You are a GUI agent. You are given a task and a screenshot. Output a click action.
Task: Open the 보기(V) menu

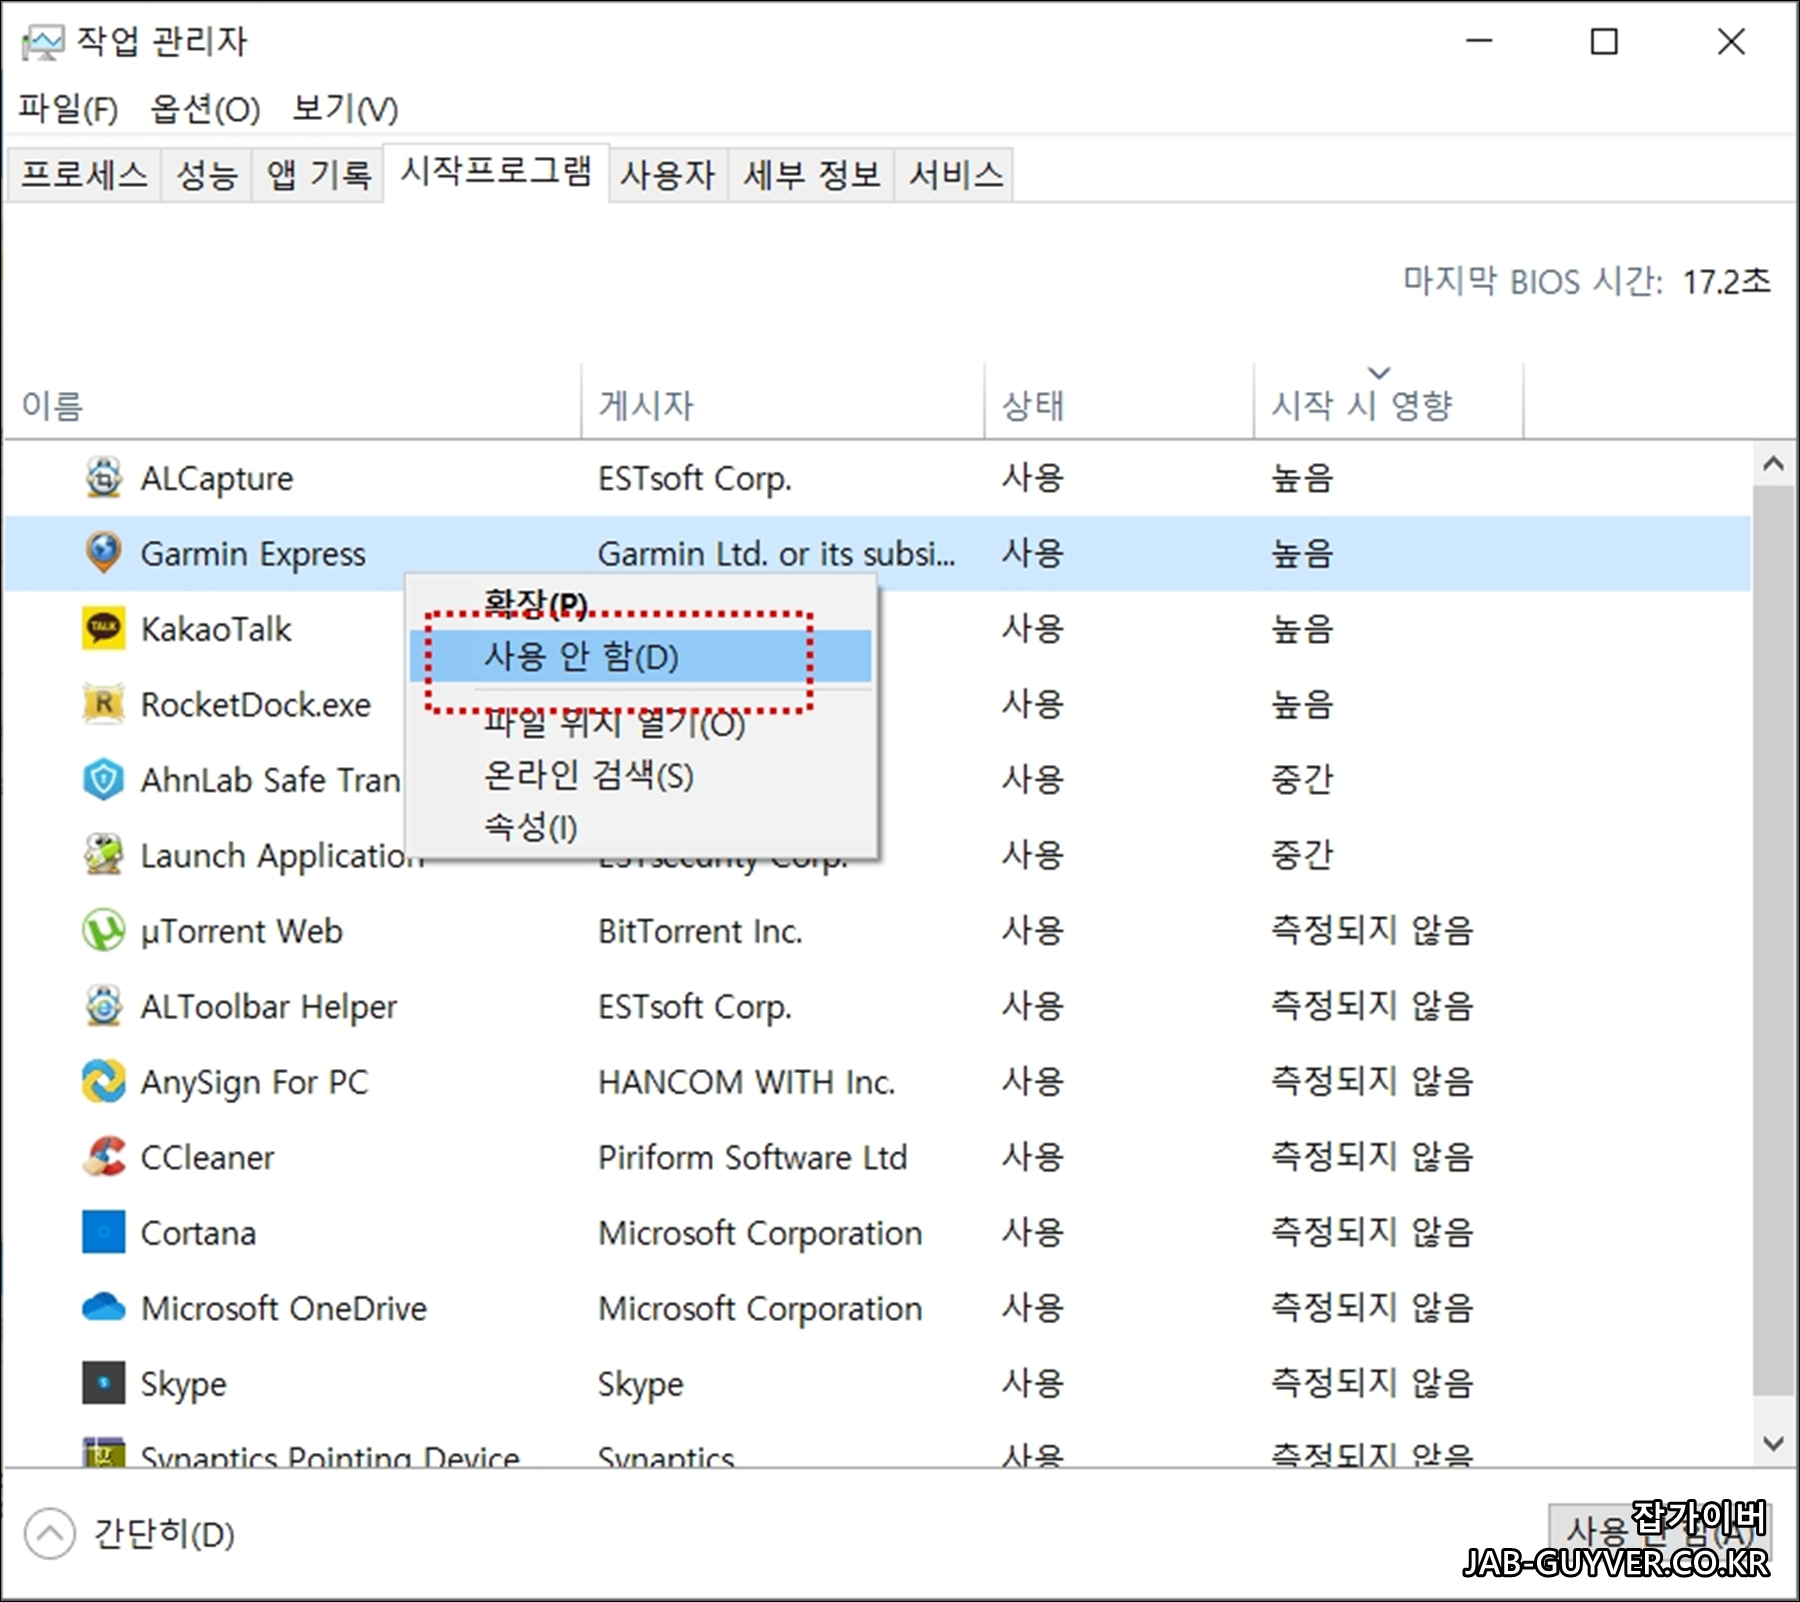pos(346,108)
